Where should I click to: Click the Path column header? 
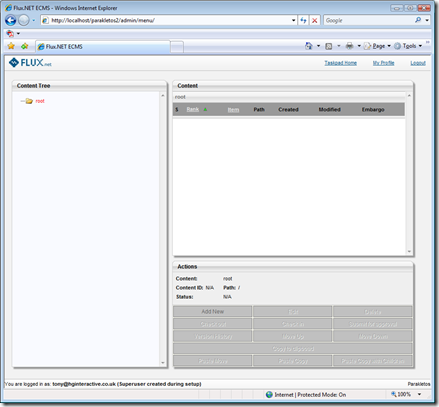point(259,109)
